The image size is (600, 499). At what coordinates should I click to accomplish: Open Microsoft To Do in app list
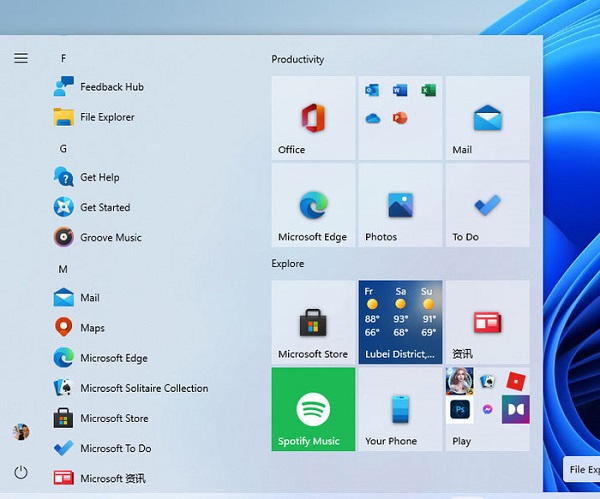pyautogui.click(x=115, y=448)
